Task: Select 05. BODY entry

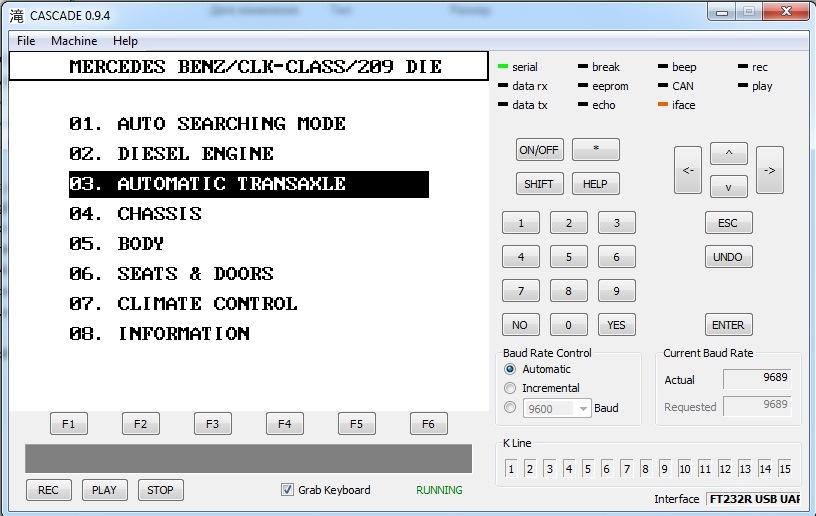Action: pos(116,244)
